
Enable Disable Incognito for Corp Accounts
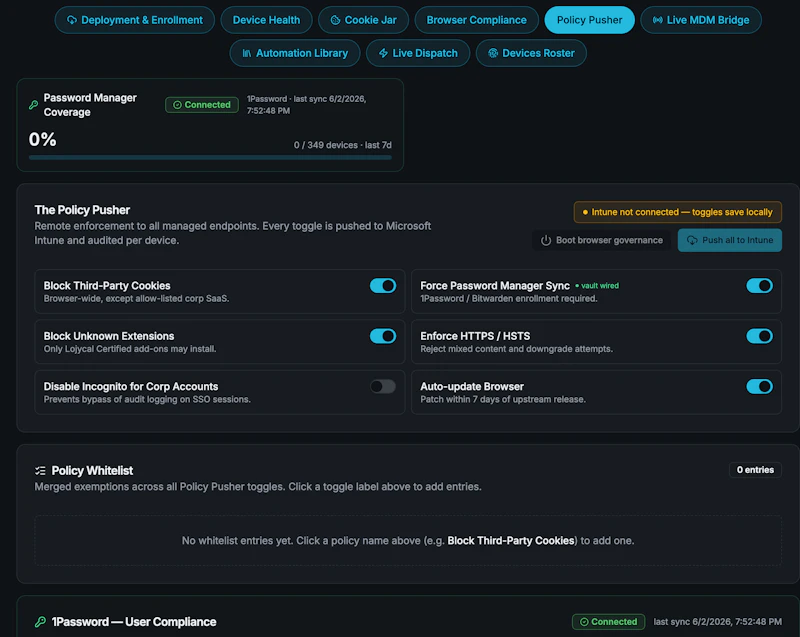[x=383, y=387]
